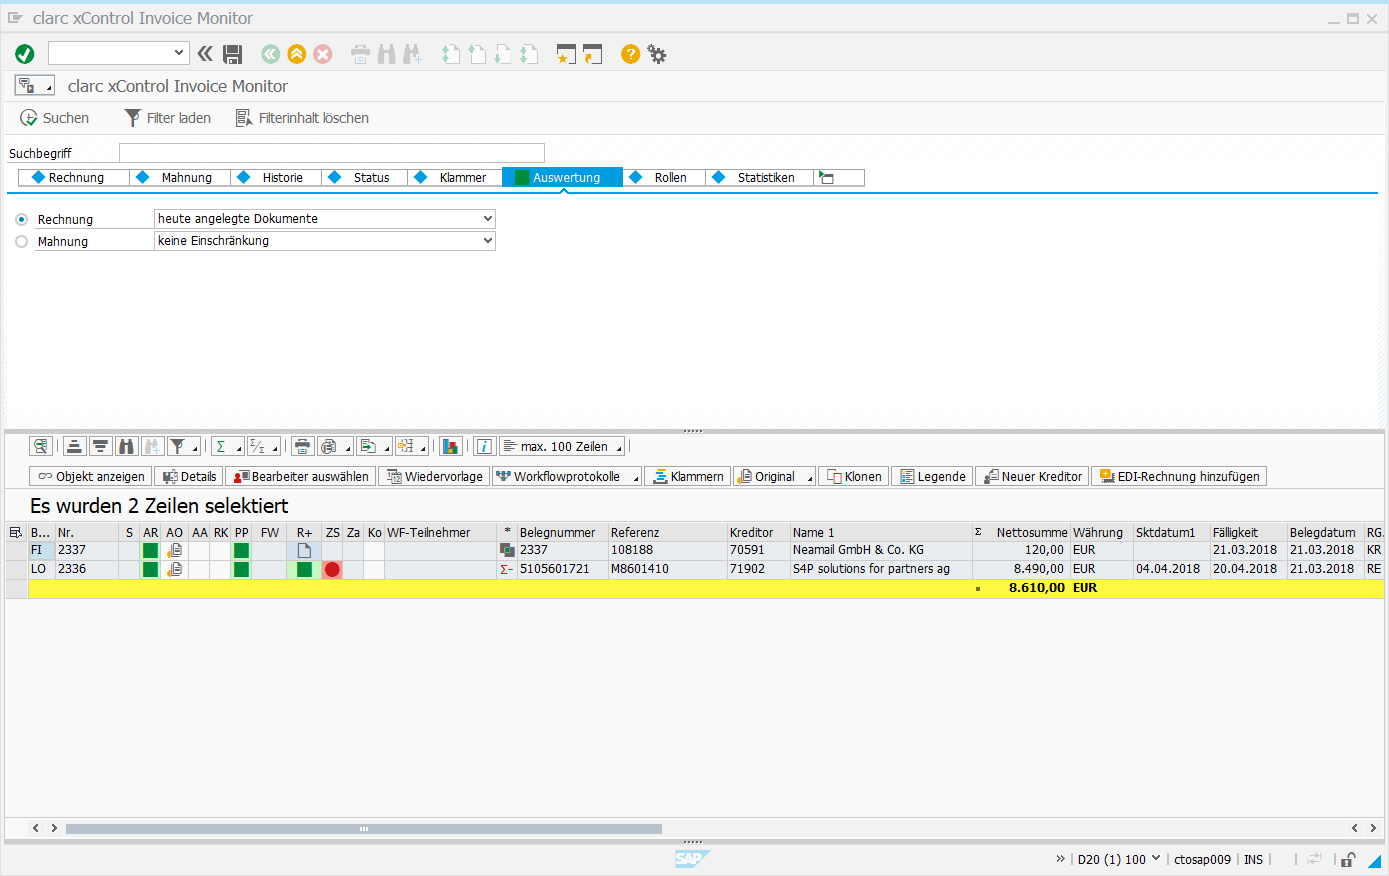Open the customize layout gear icon
Image resolution: width=1389 pixels, height=876 pixels.
657,54
